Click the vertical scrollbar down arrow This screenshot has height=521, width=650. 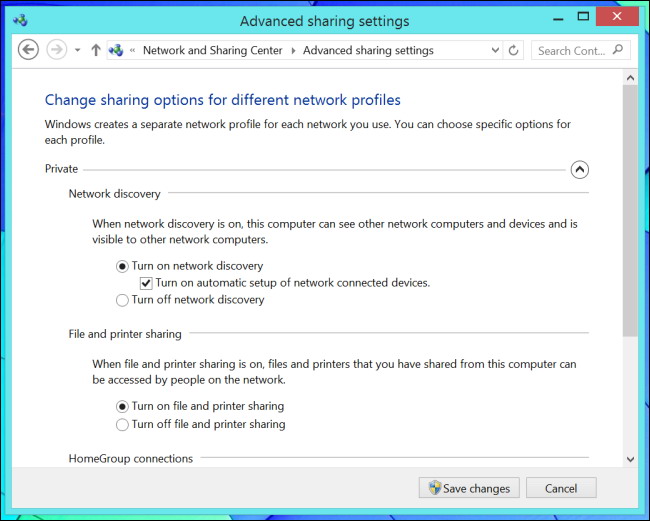630,458
